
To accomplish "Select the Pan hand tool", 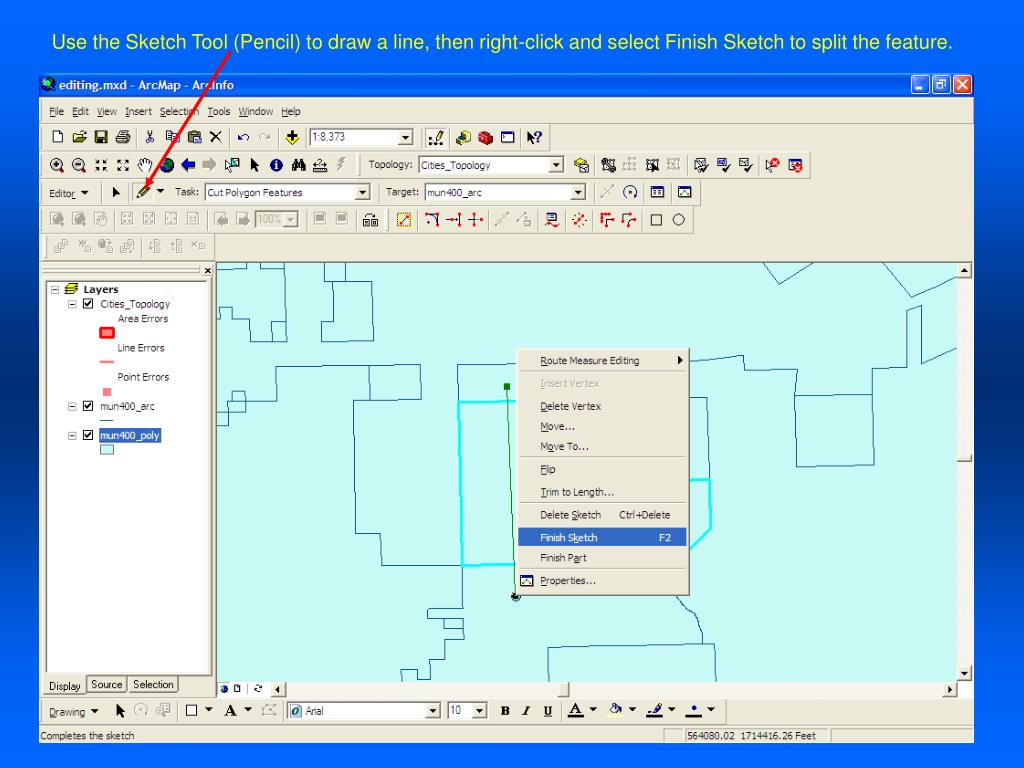I will pyautogui.click(x=144, y=165).
